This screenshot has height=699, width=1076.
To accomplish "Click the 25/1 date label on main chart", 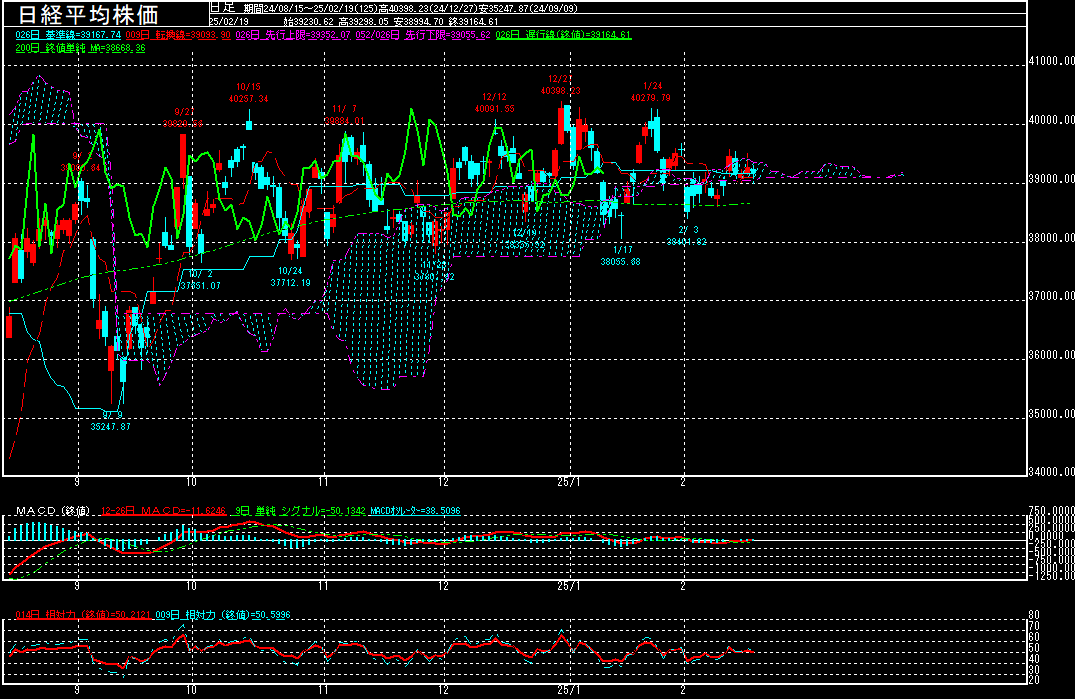I will (569, 482).
